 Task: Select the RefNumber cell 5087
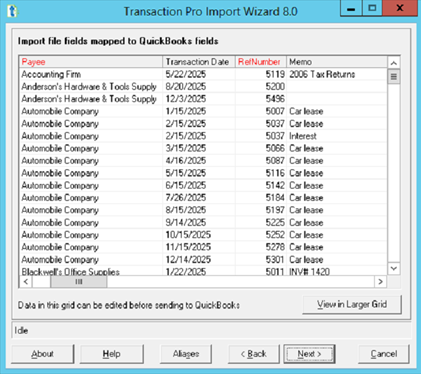coord(261,161)
